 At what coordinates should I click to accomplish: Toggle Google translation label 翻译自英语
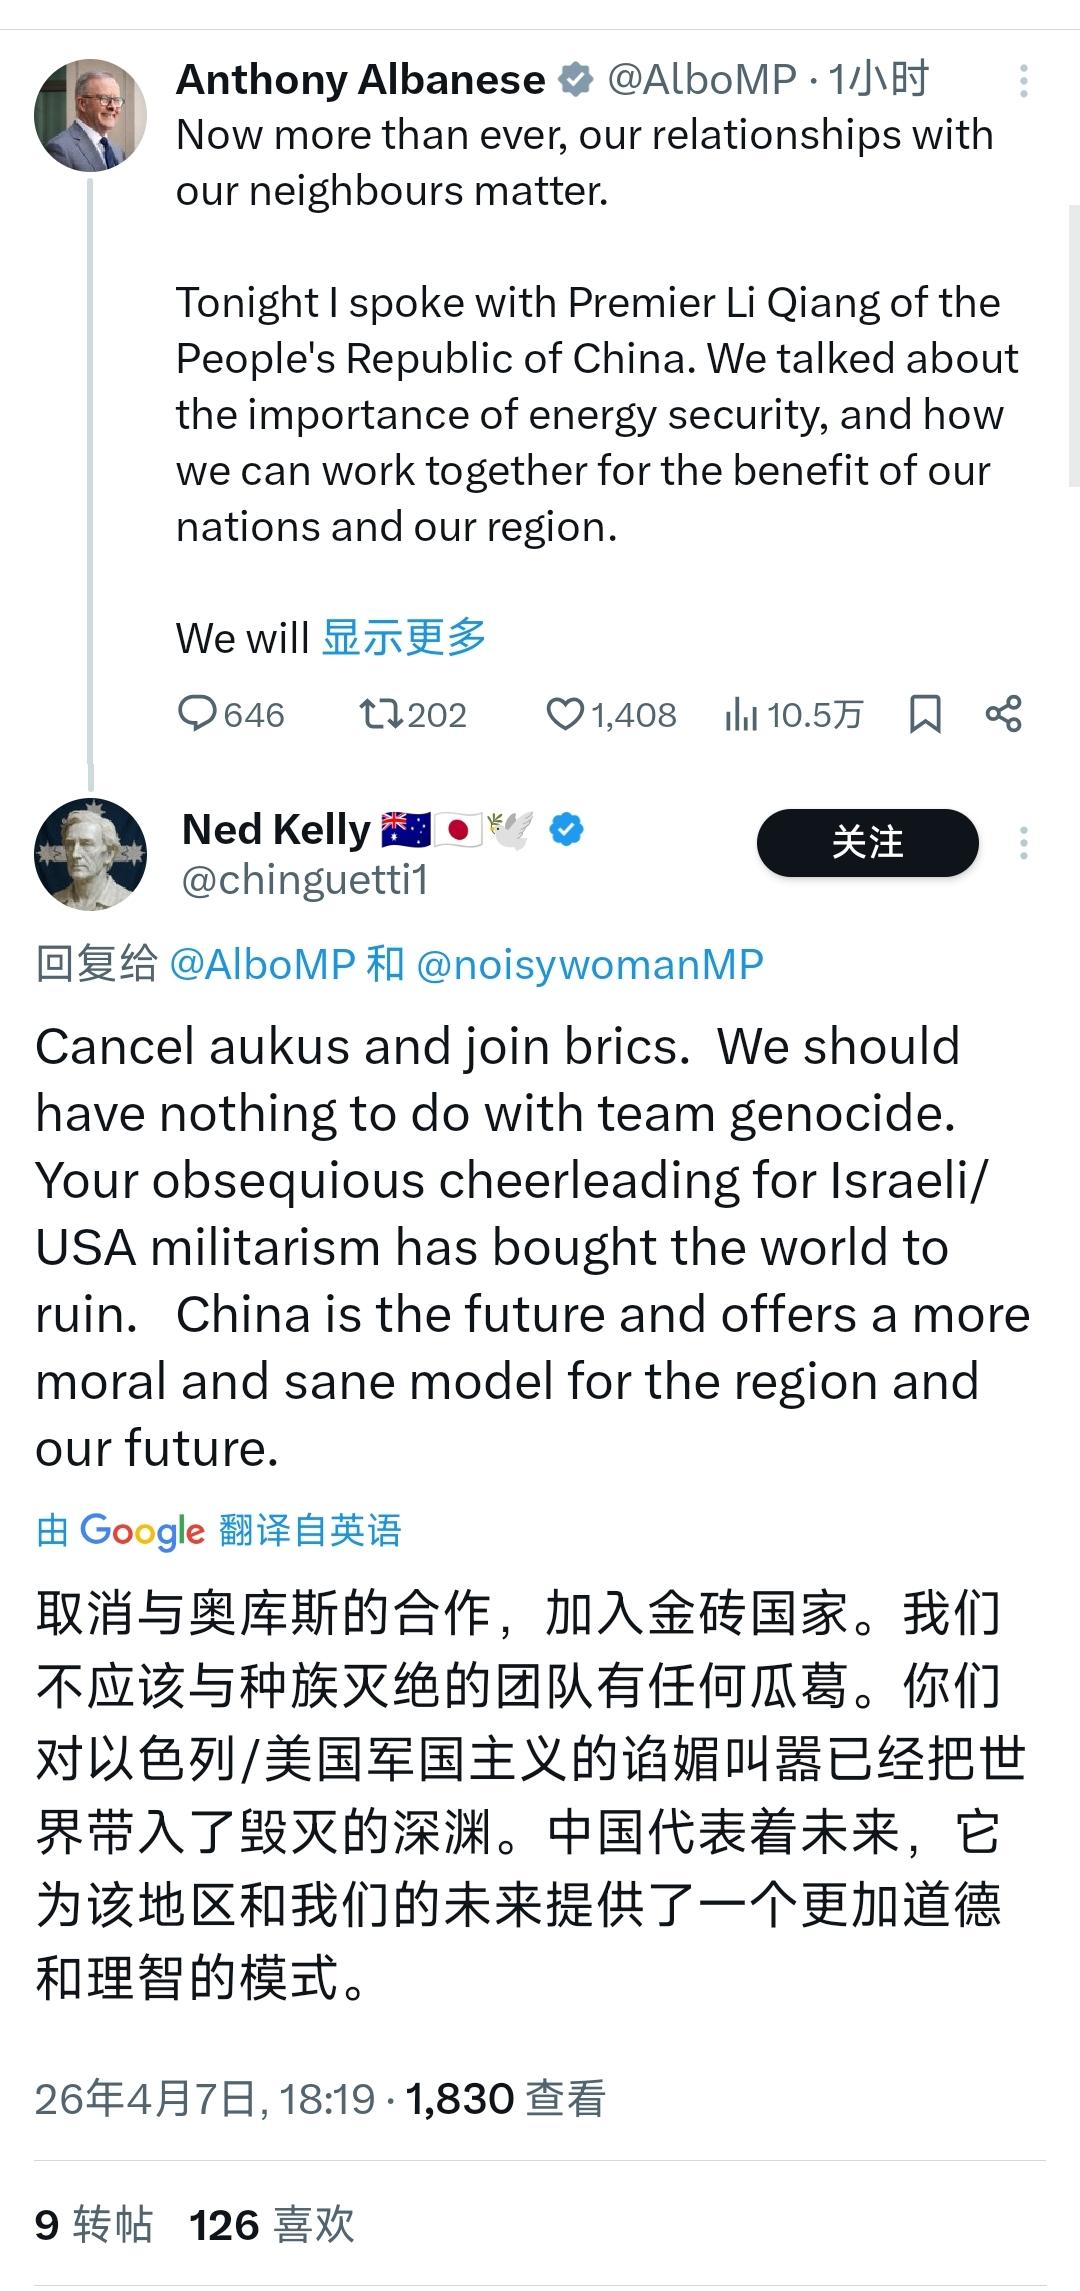(x=309, y=1530)
